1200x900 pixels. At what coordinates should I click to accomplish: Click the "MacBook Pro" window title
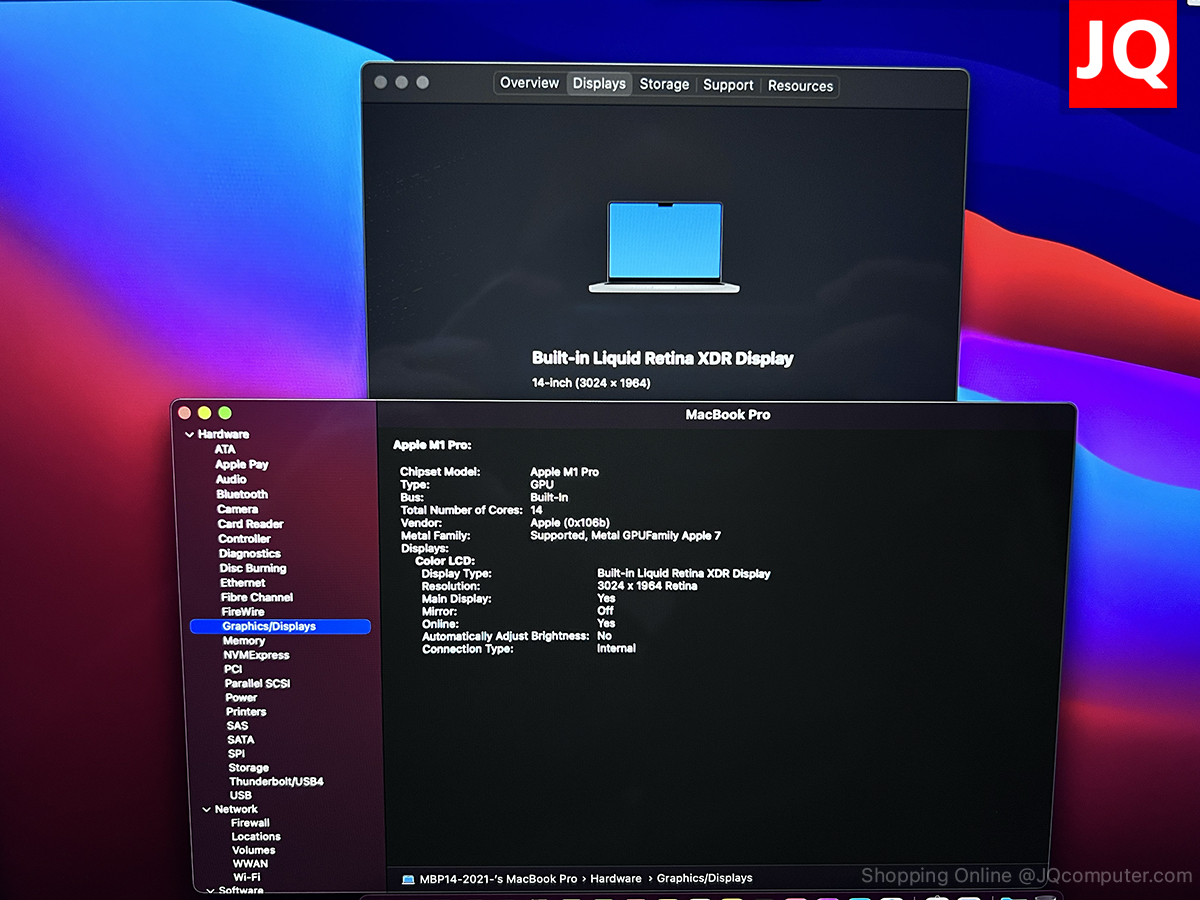pyautogui.click(x=728, y=414)
